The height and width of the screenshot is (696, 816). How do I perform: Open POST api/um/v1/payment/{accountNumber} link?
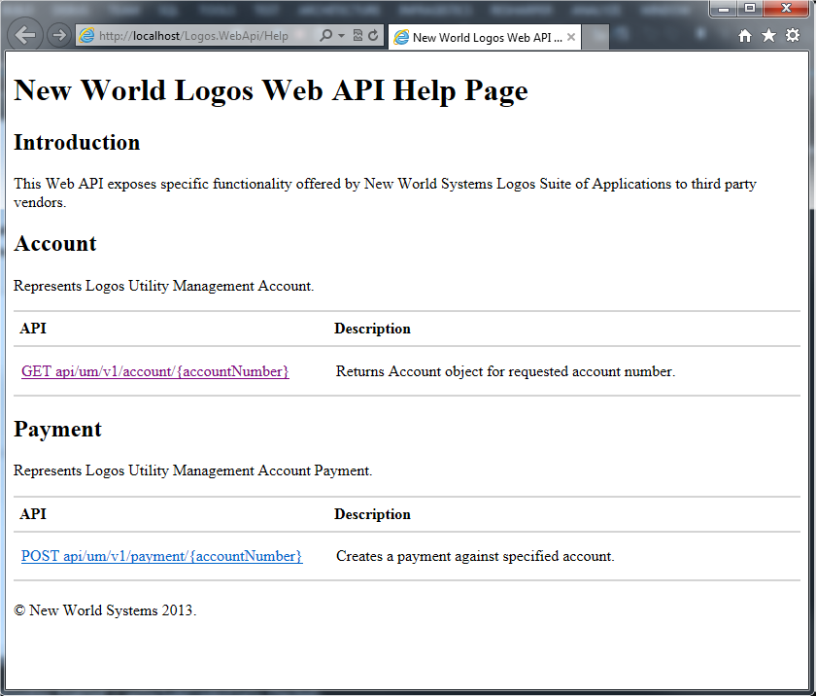[x=161, y=556]
